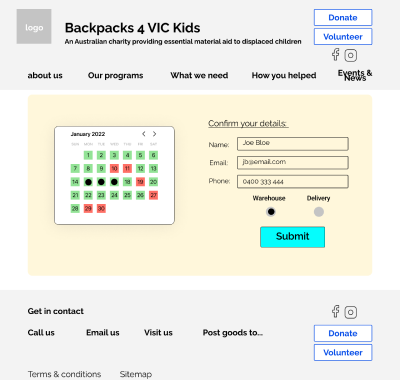Viewport: 400px width, 380px height.
Task: Open the Instagram icon in the header
Action: [x=351, y=55]
